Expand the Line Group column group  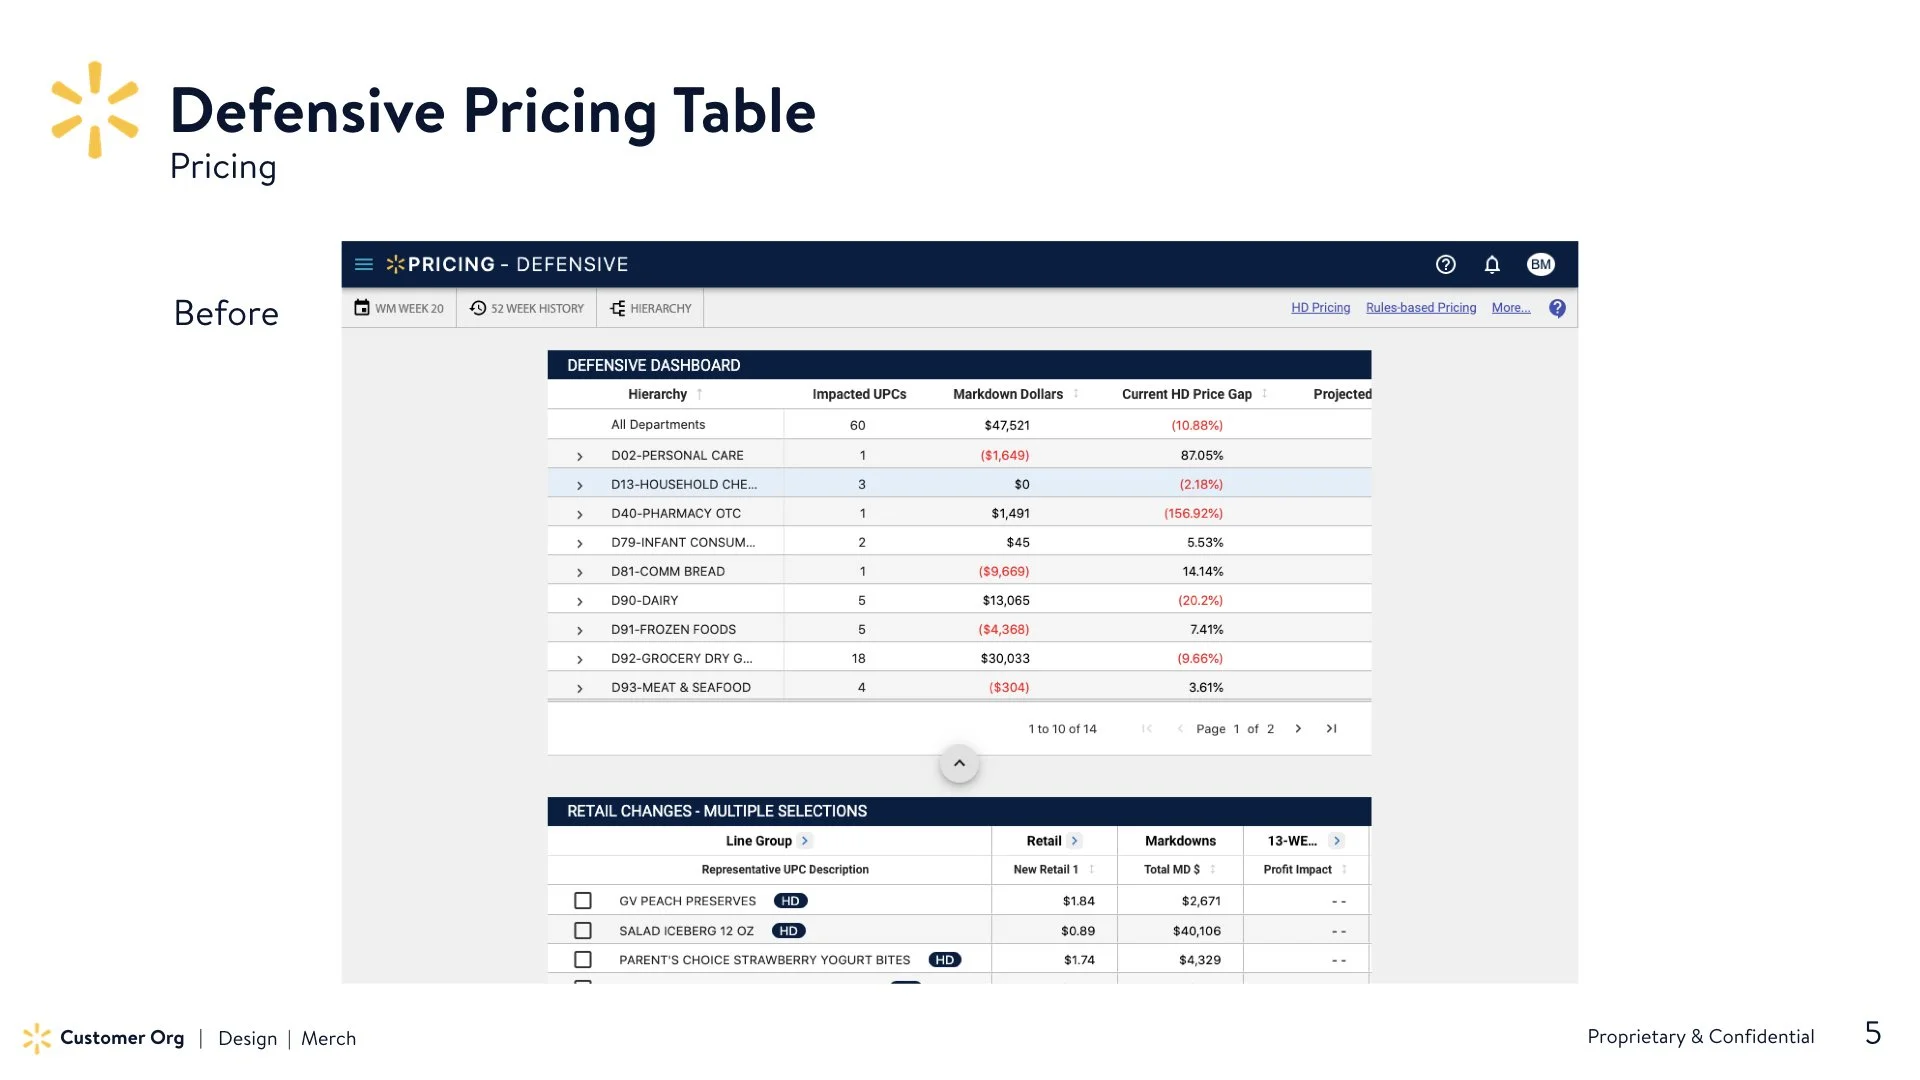pyautogui.click(x=805, y=841)
